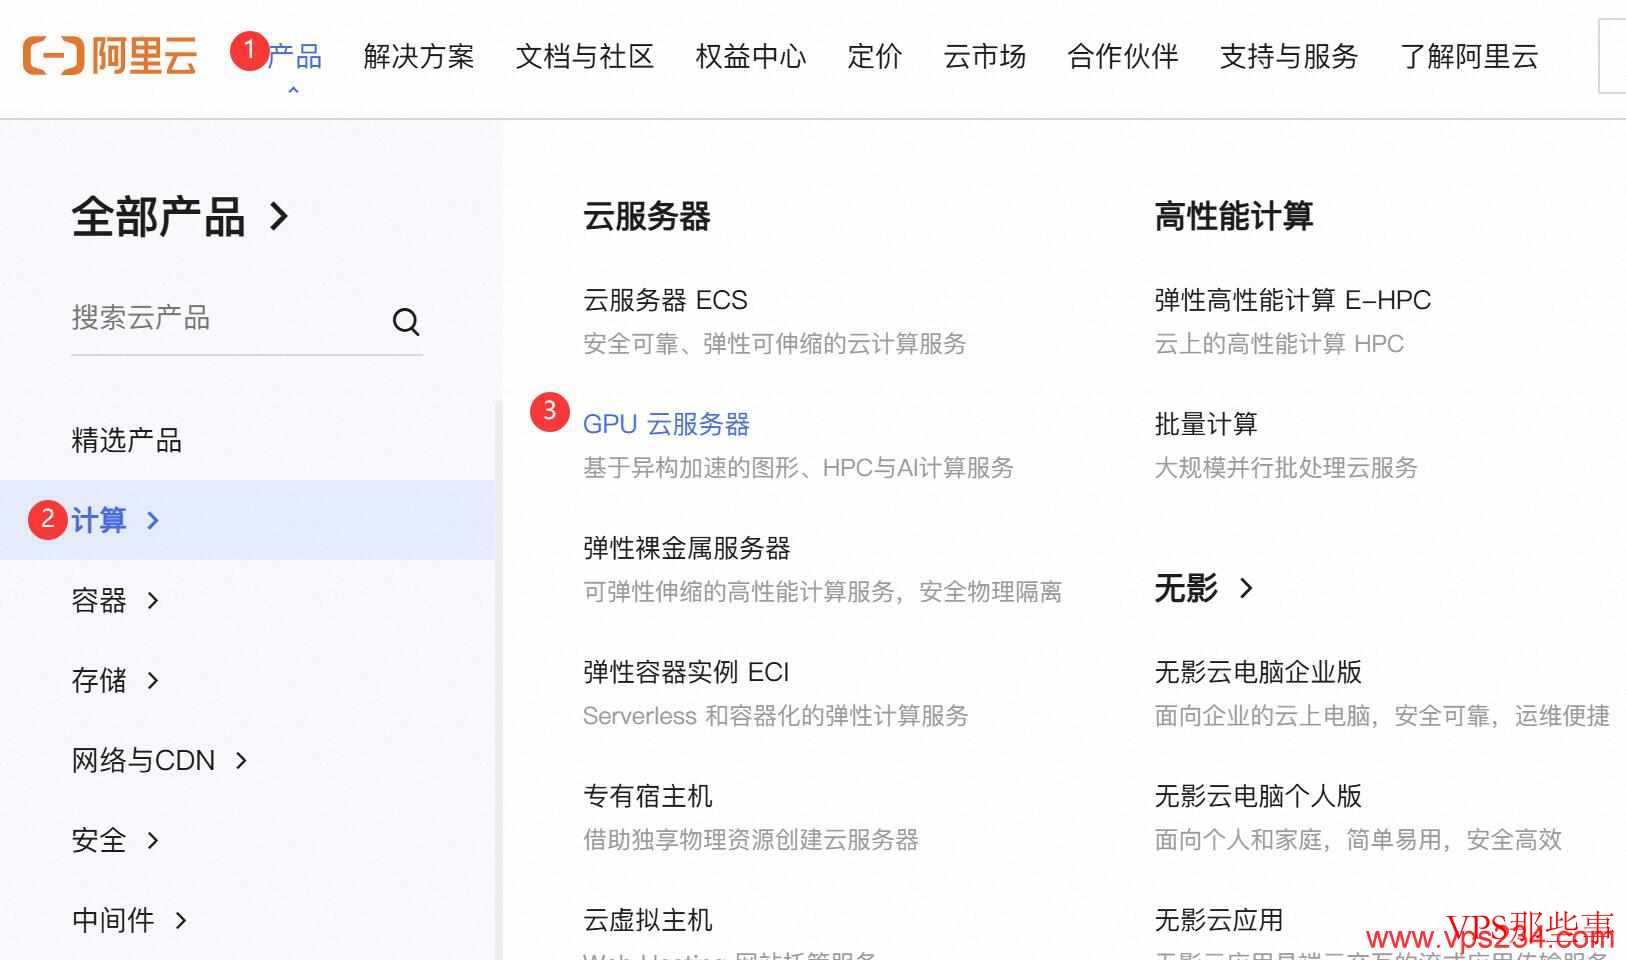Open the 无影 section chevron
This screenshot has height=960, width=1626.
(1246, 588)
